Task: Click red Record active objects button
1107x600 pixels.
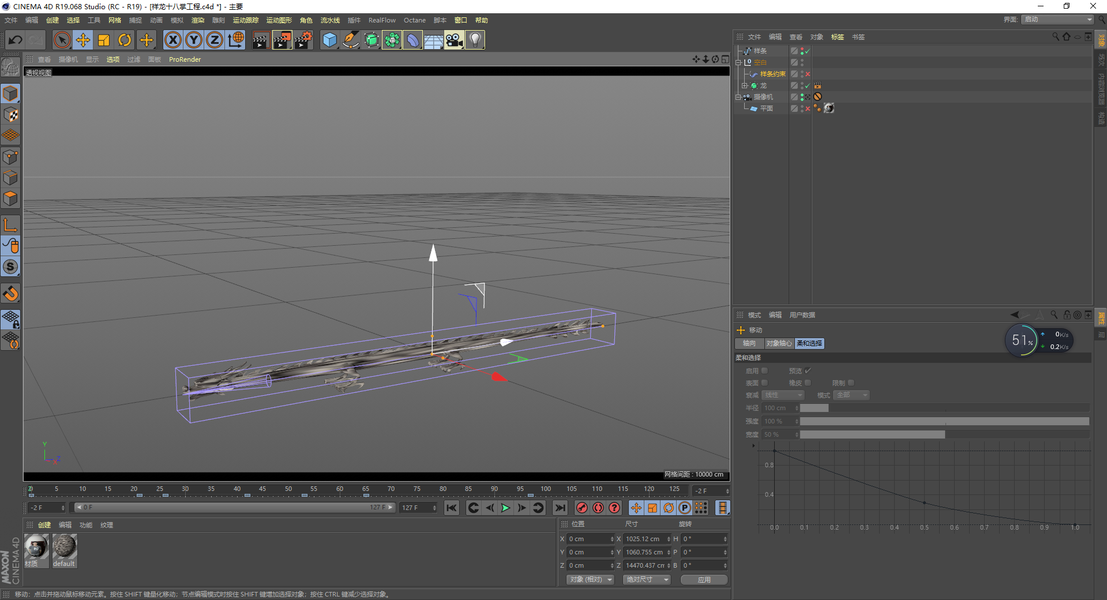Action: tap(582, 508)
